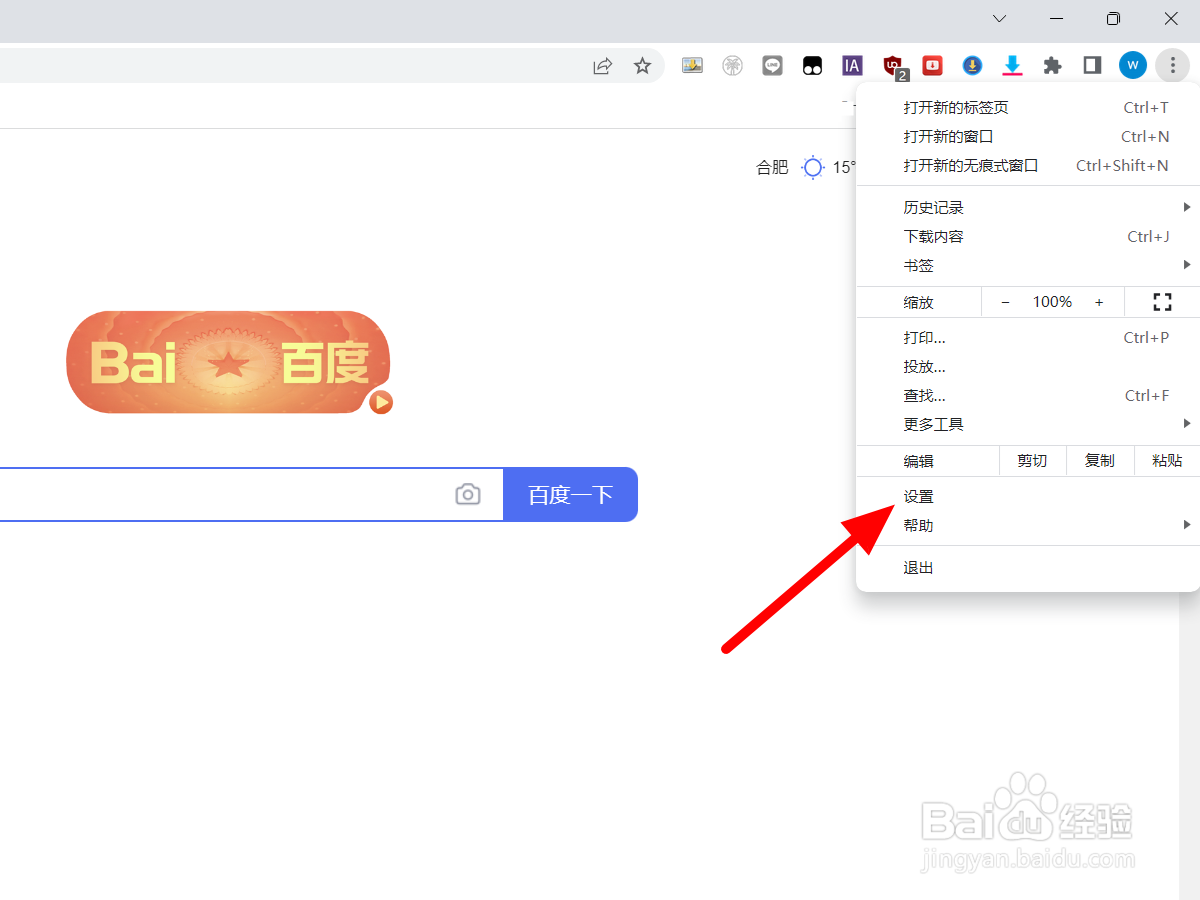The image size is (1200, 900).
Task: Click the play badge on Baidu logo
Action: (380, 402)
